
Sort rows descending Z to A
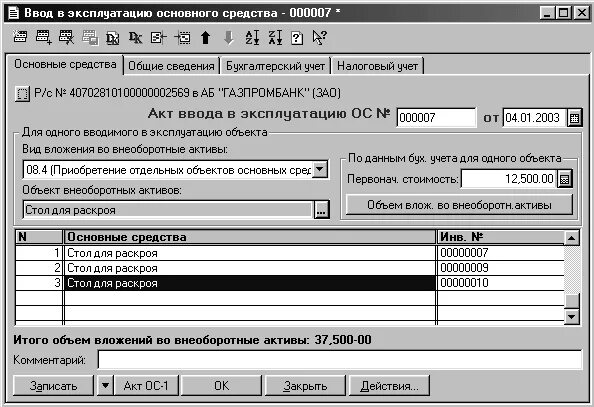point(275,38)
